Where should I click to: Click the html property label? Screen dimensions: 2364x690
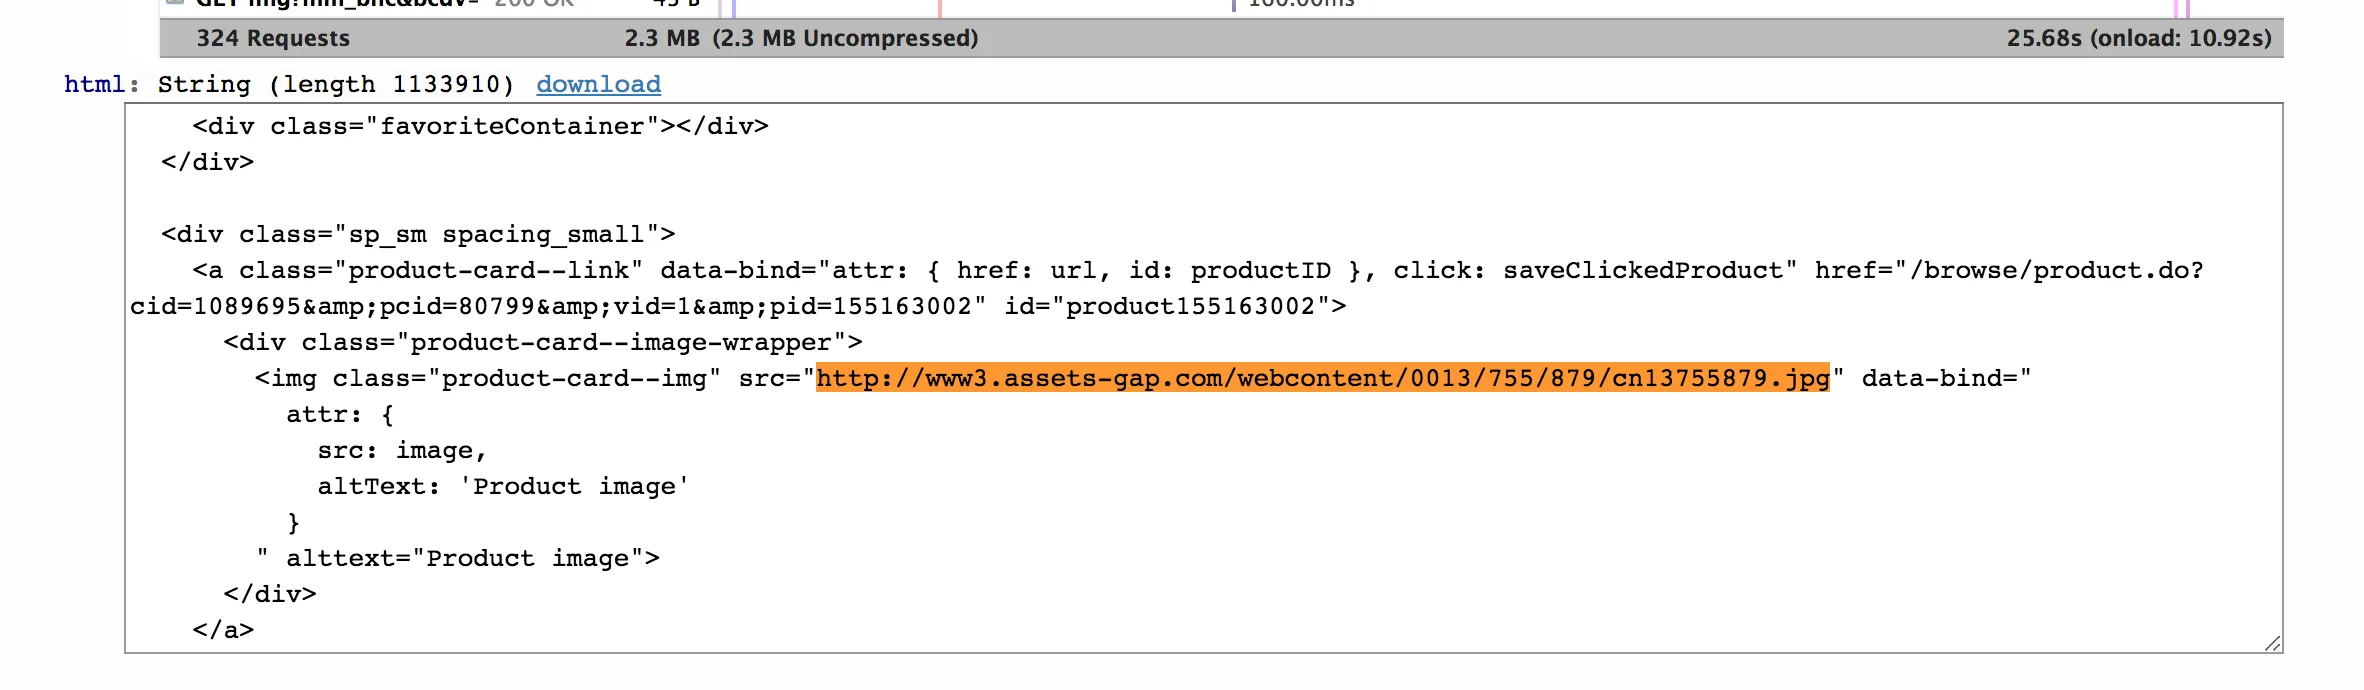point(95,84)
